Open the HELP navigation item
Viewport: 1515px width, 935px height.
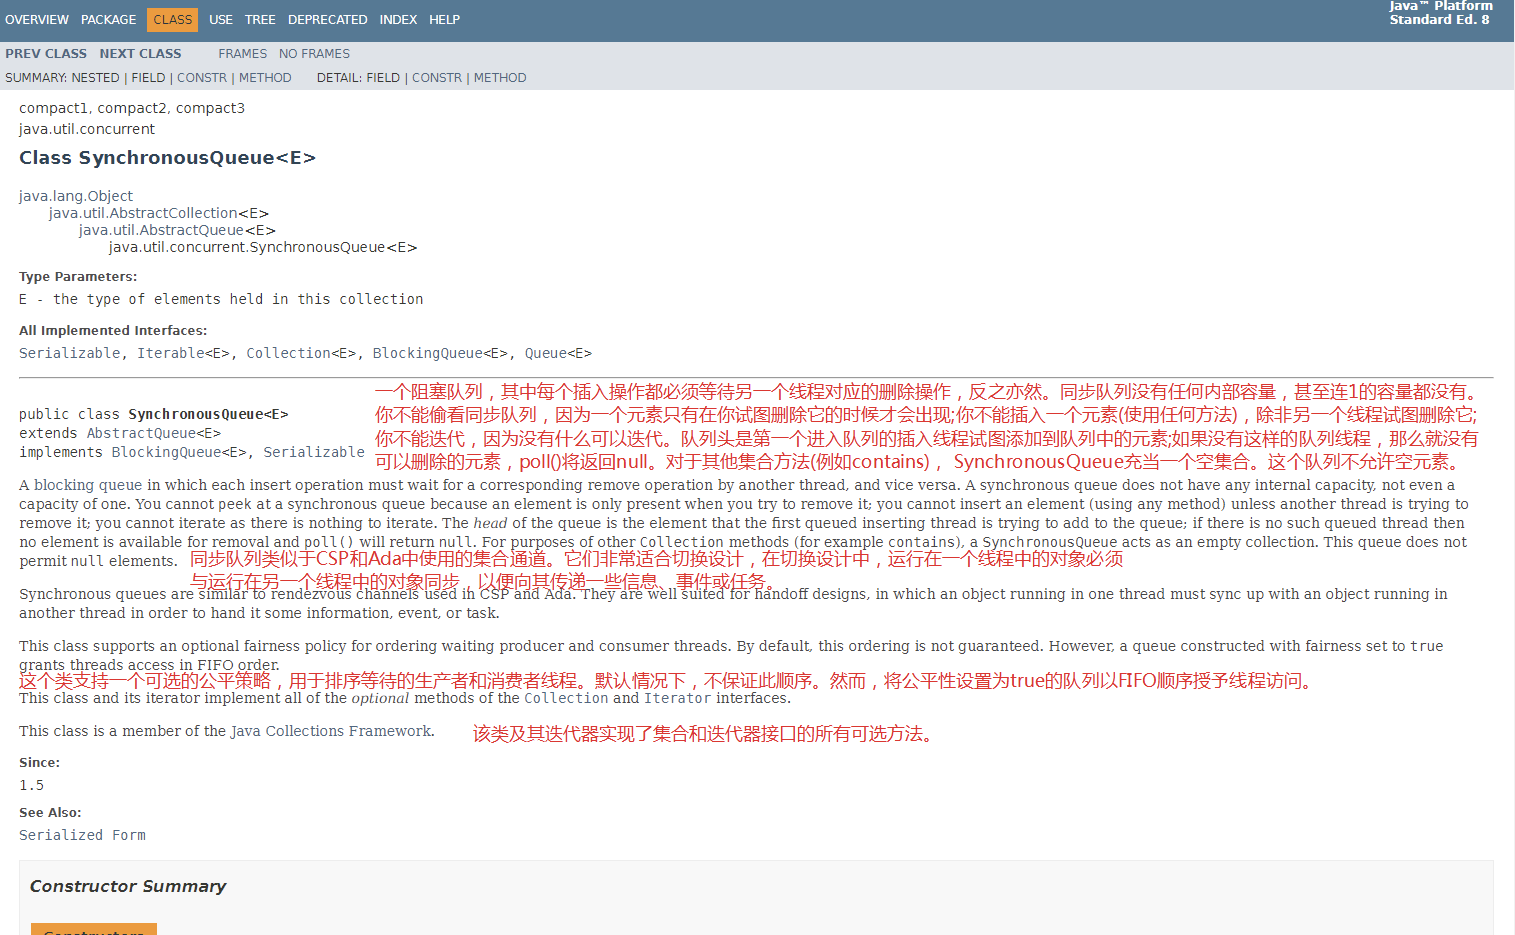click(445, 20)
